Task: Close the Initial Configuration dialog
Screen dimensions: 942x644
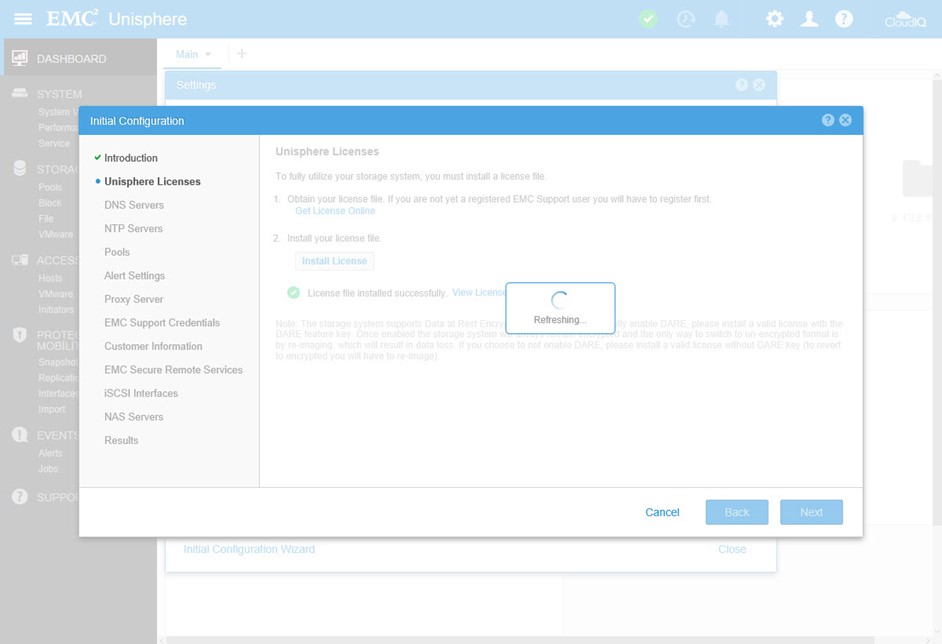Action: (x=845, y=120)
